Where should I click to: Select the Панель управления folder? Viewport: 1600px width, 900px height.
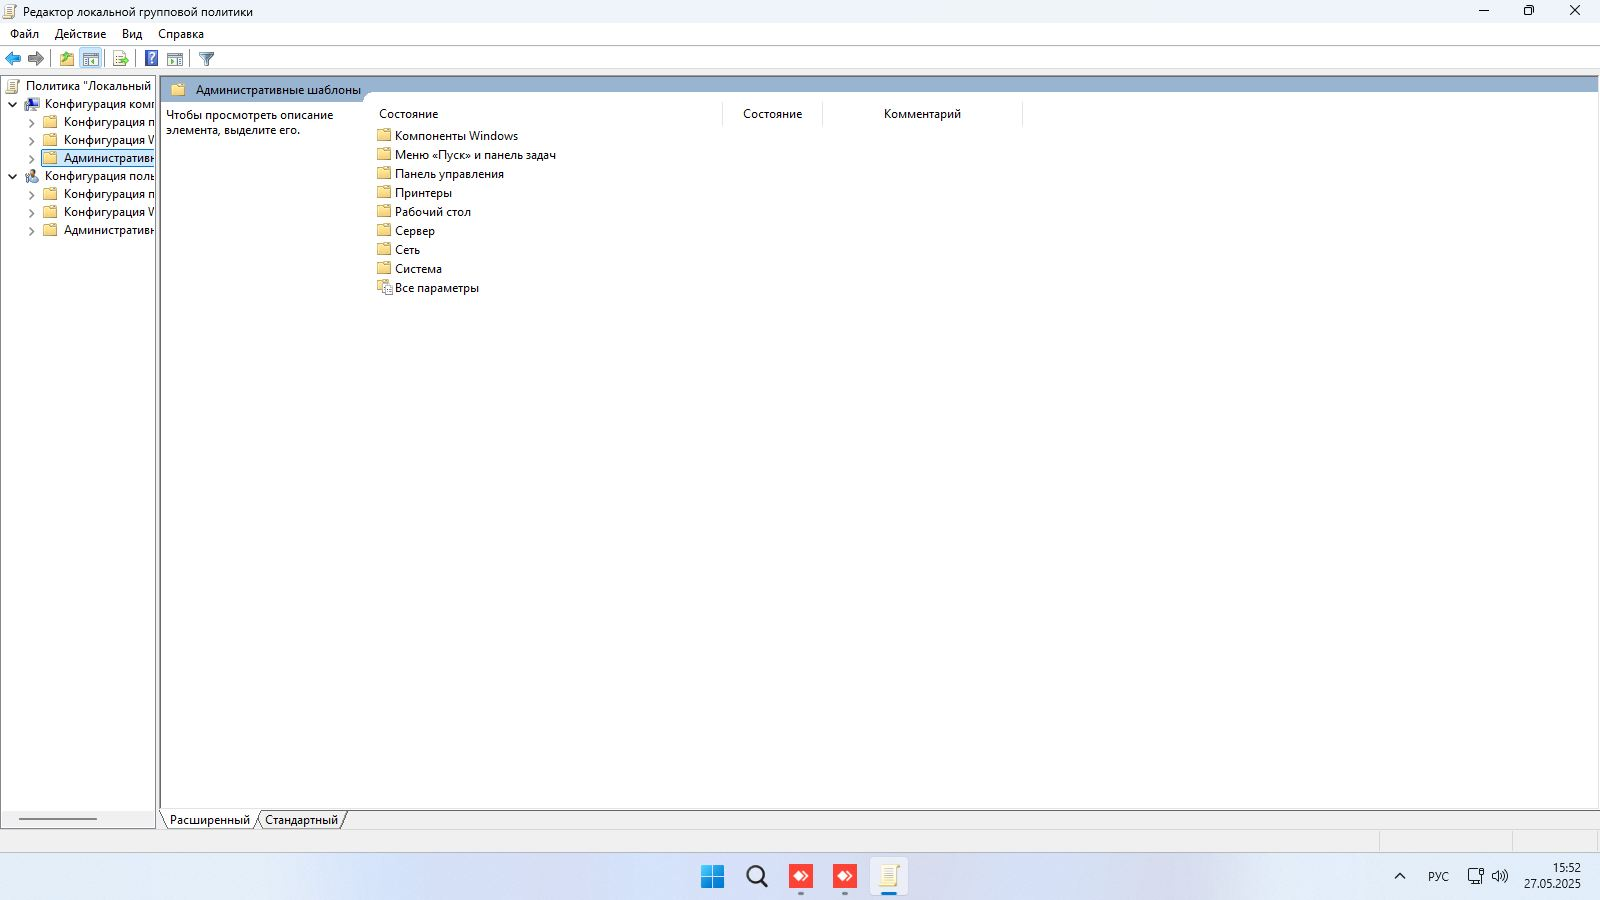coord(440,174)
